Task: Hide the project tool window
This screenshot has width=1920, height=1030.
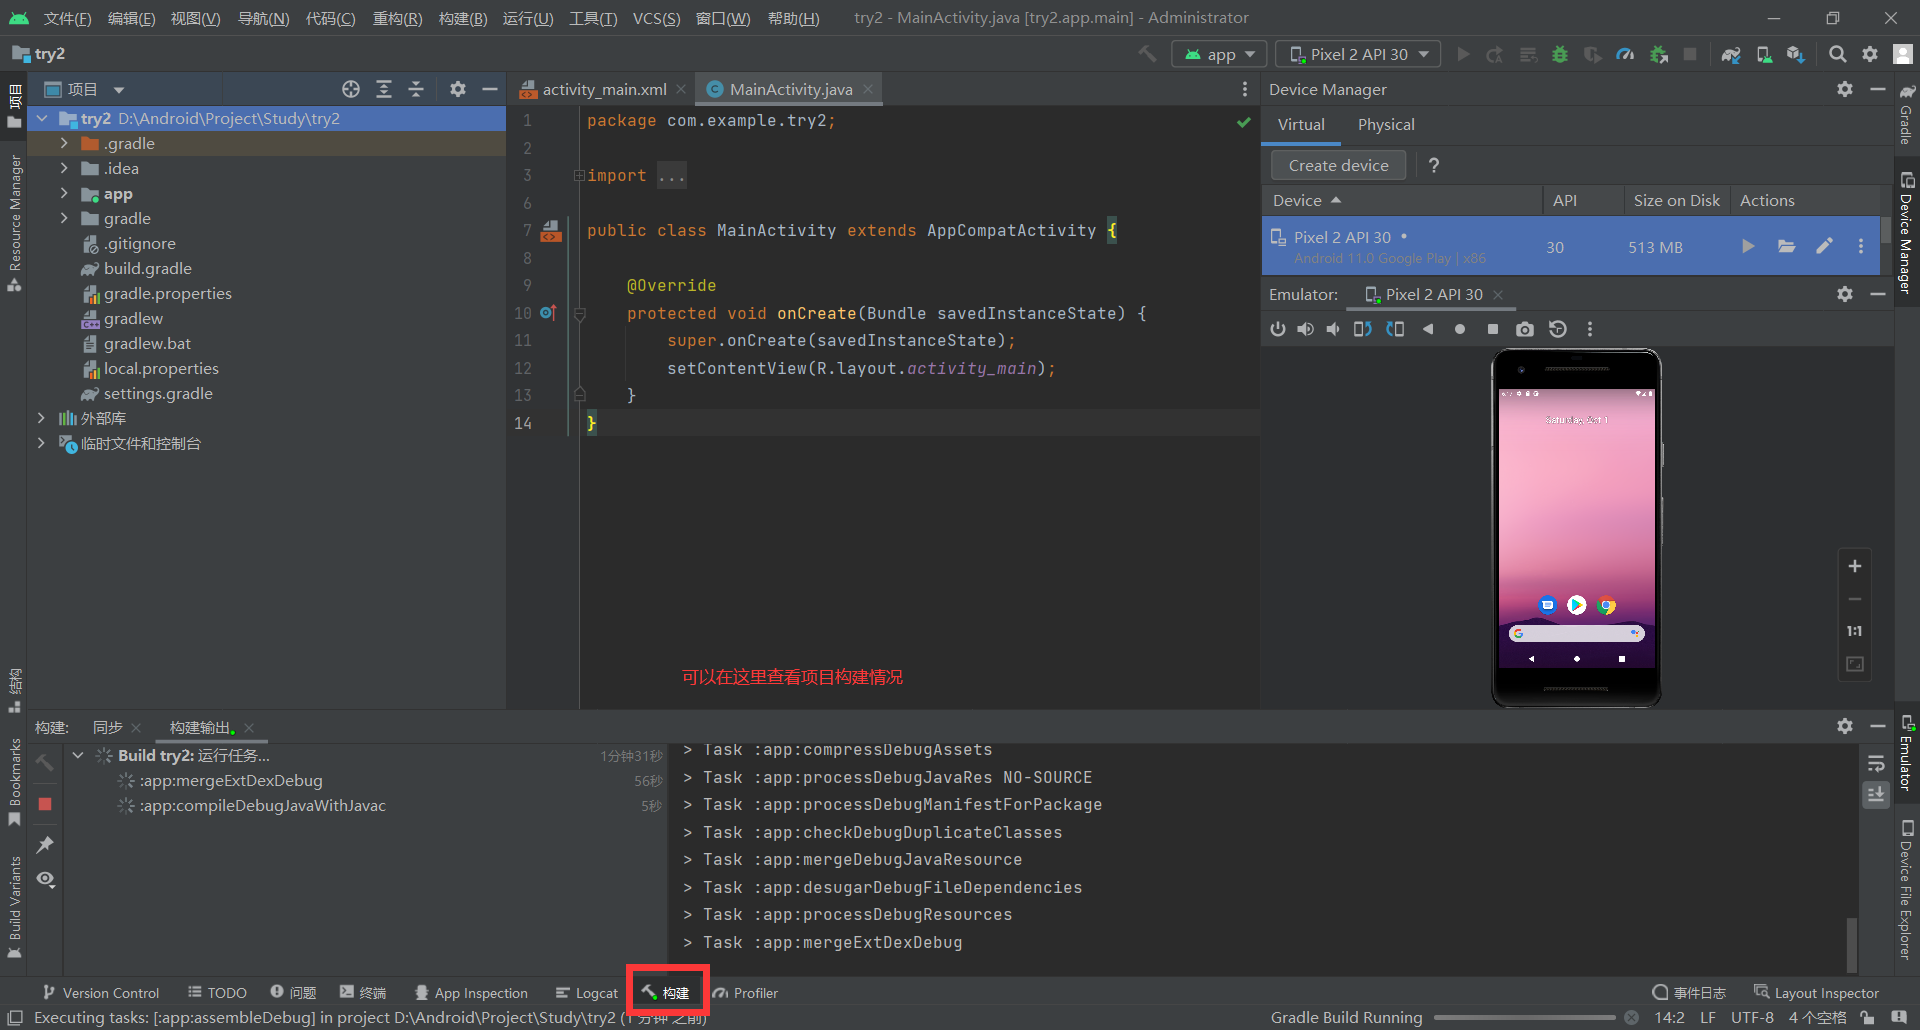Action: tap(489, 89)
